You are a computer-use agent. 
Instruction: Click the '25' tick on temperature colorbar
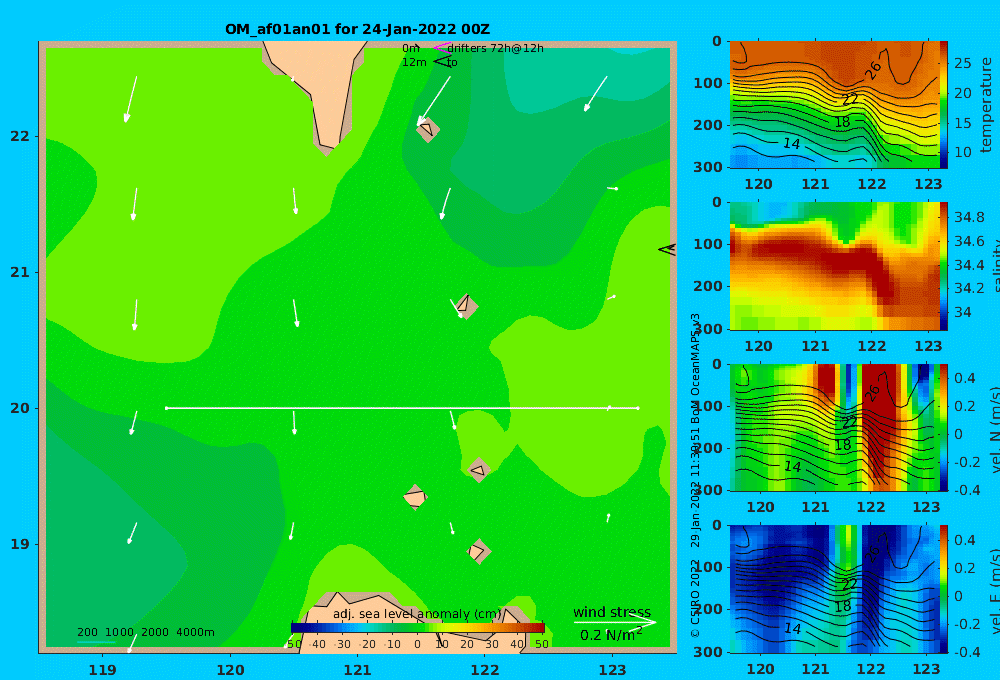(963, 63)
